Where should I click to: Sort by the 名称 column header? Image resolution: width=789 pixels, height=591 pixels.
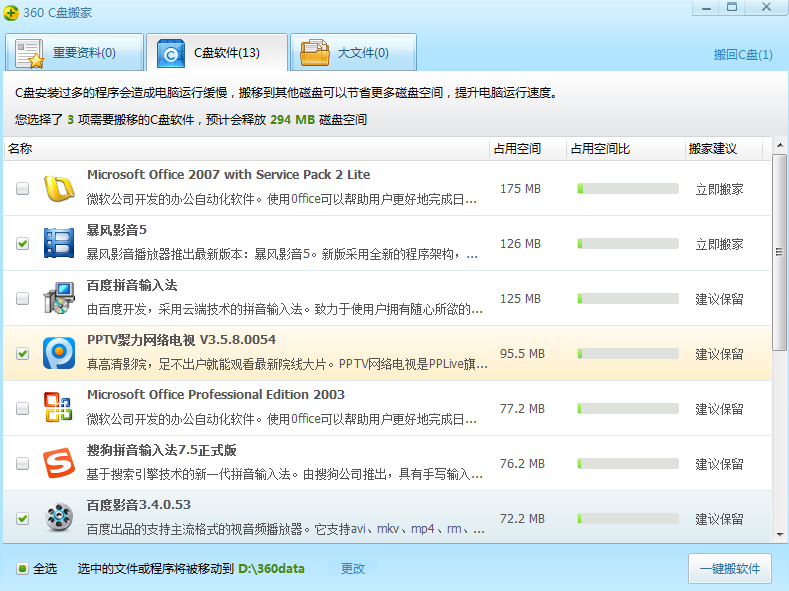(x=247, y=148)
